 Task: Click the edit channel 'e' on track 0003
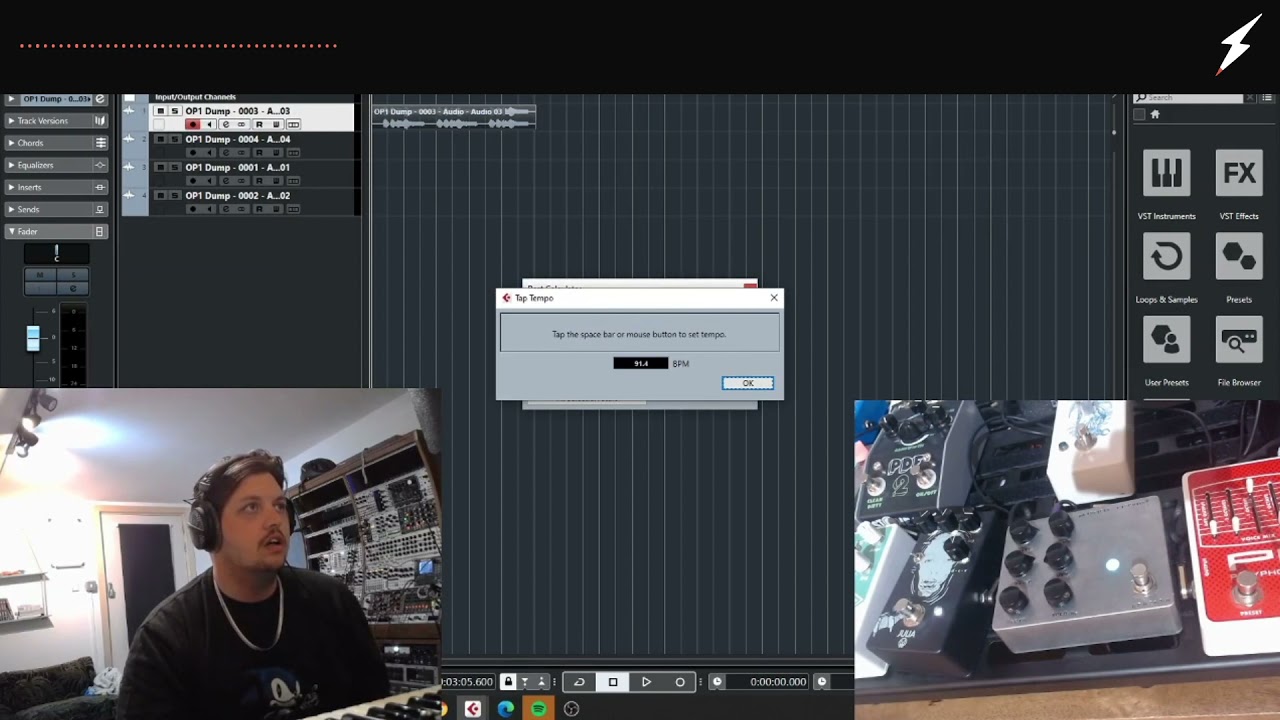tap(225, 125)
